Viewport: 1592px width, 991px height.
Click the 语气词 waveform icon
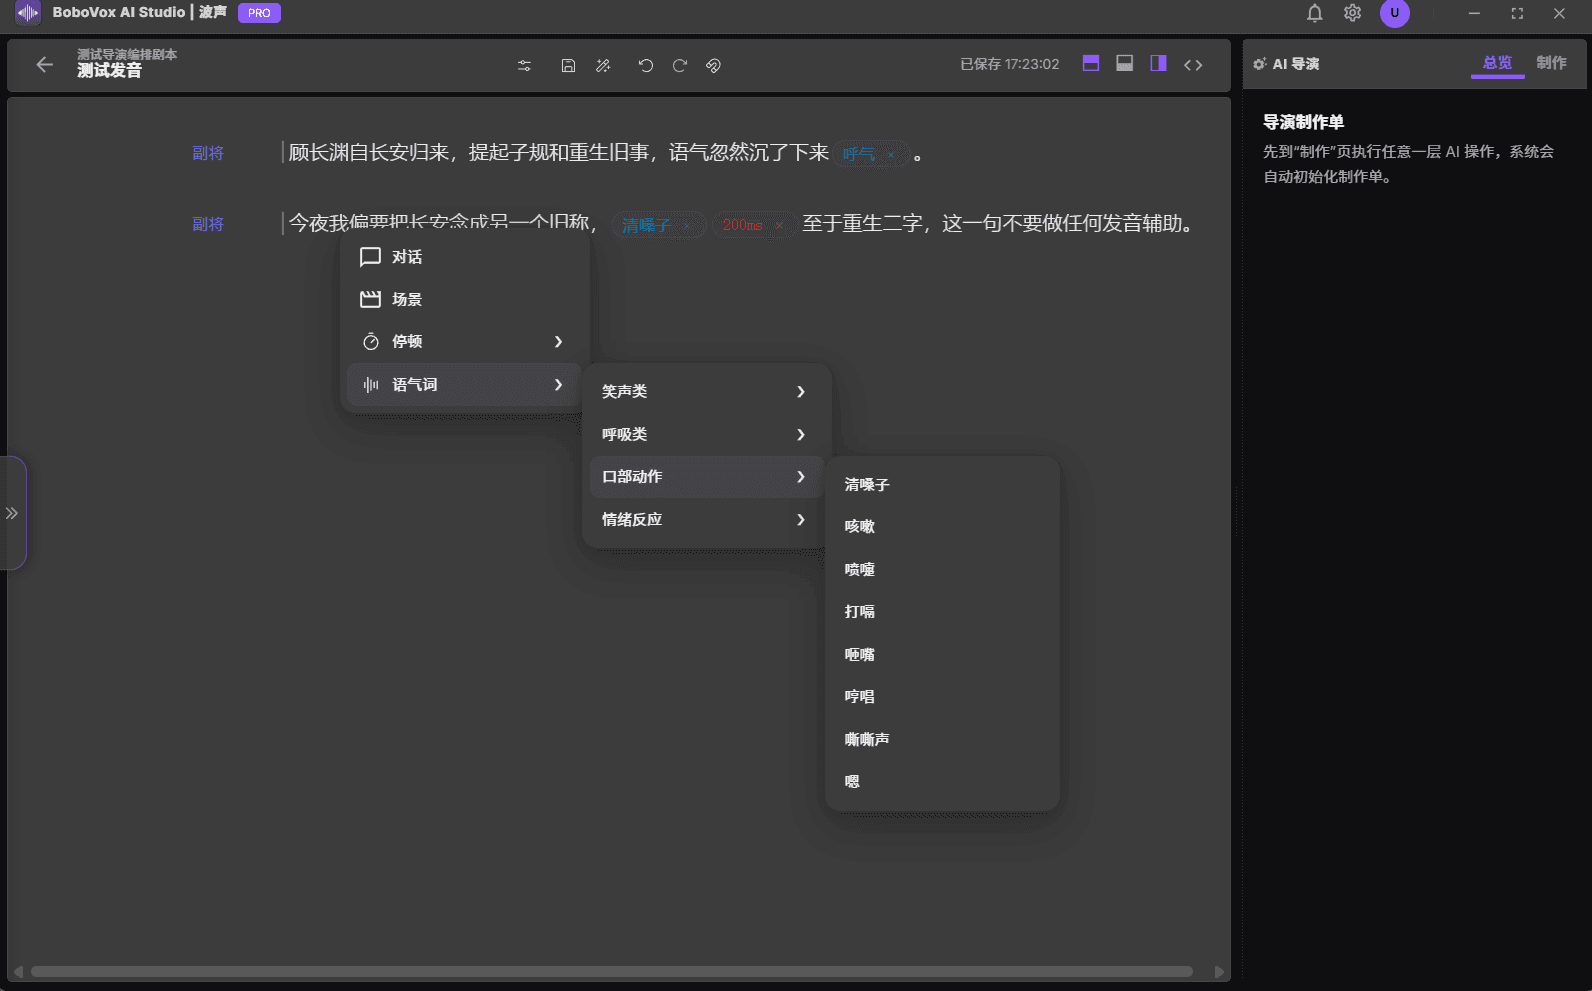(371, 385)
